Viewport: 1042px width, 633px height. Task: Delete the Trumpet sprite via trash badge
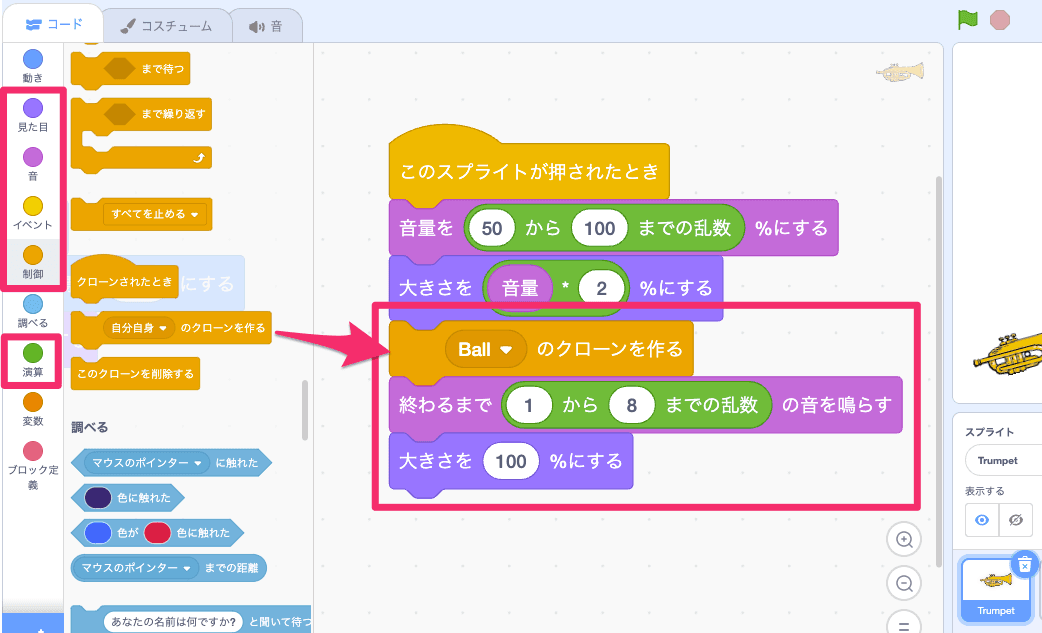1024,565
